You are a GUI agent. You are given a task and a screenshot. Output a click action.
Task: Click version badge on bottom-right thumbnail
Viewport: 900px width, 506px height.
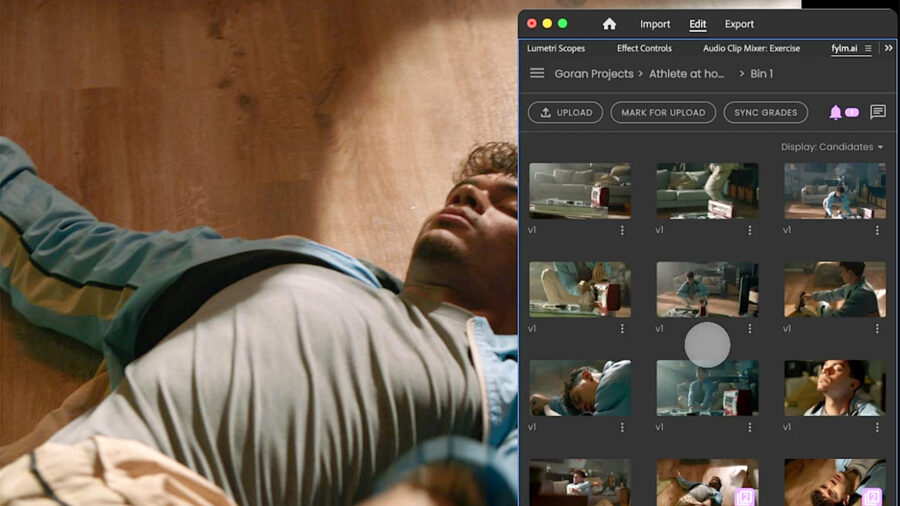[871, 496]
